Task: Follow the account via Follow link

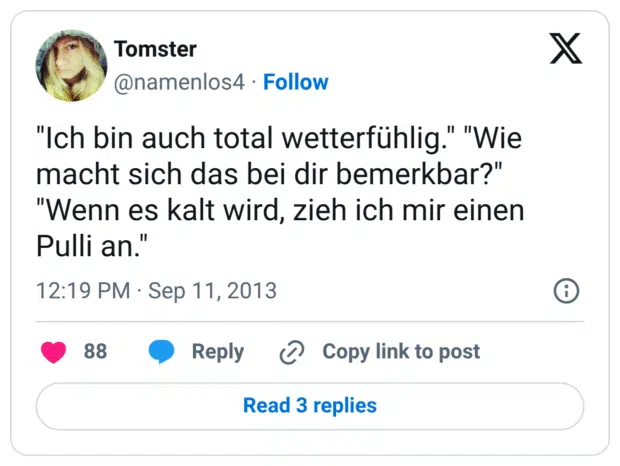Action: coord(296,82)
